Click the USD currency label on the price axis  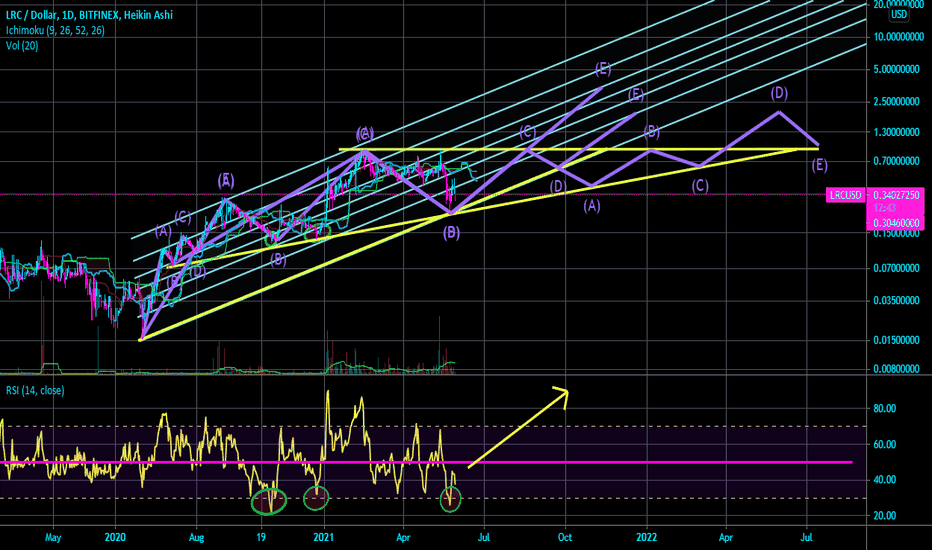tap(898, 14)
